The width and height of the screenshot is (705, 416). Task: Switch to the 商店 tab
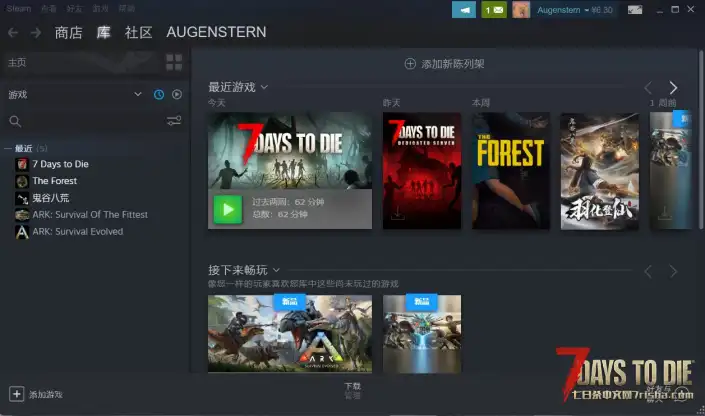(69, 32)
